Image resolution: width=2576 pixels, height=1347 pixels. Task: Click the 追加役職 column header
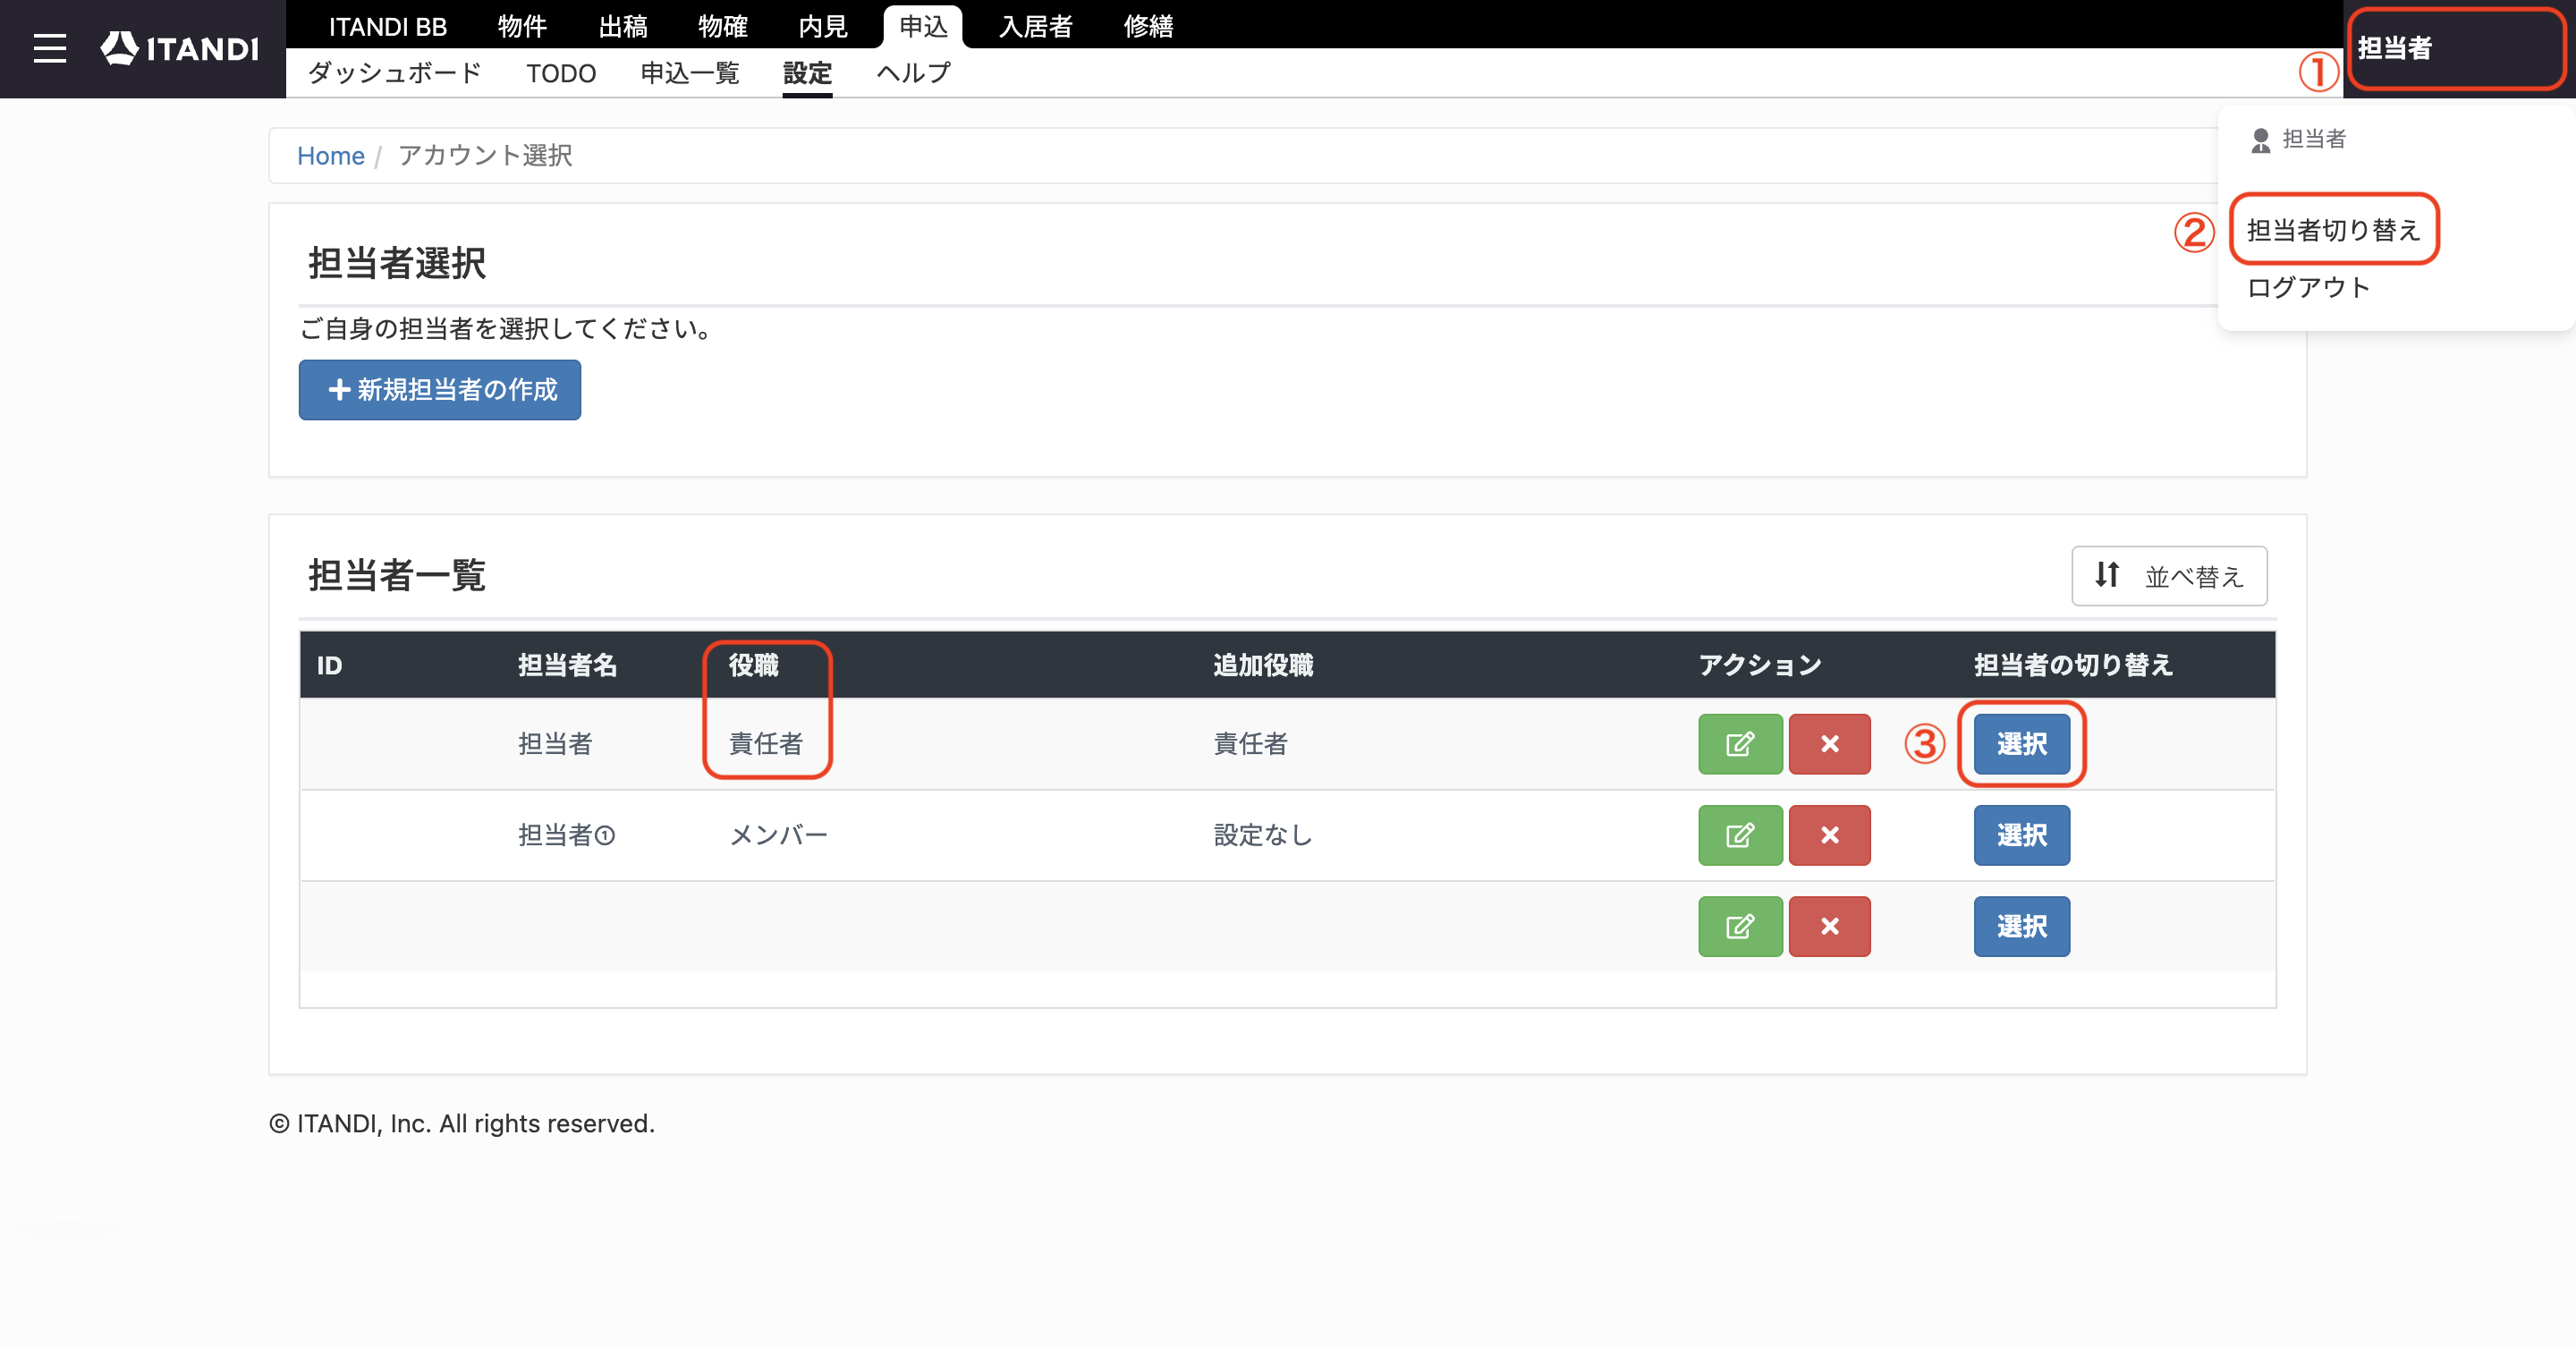pyautogui.click(x=1263, y=665)
